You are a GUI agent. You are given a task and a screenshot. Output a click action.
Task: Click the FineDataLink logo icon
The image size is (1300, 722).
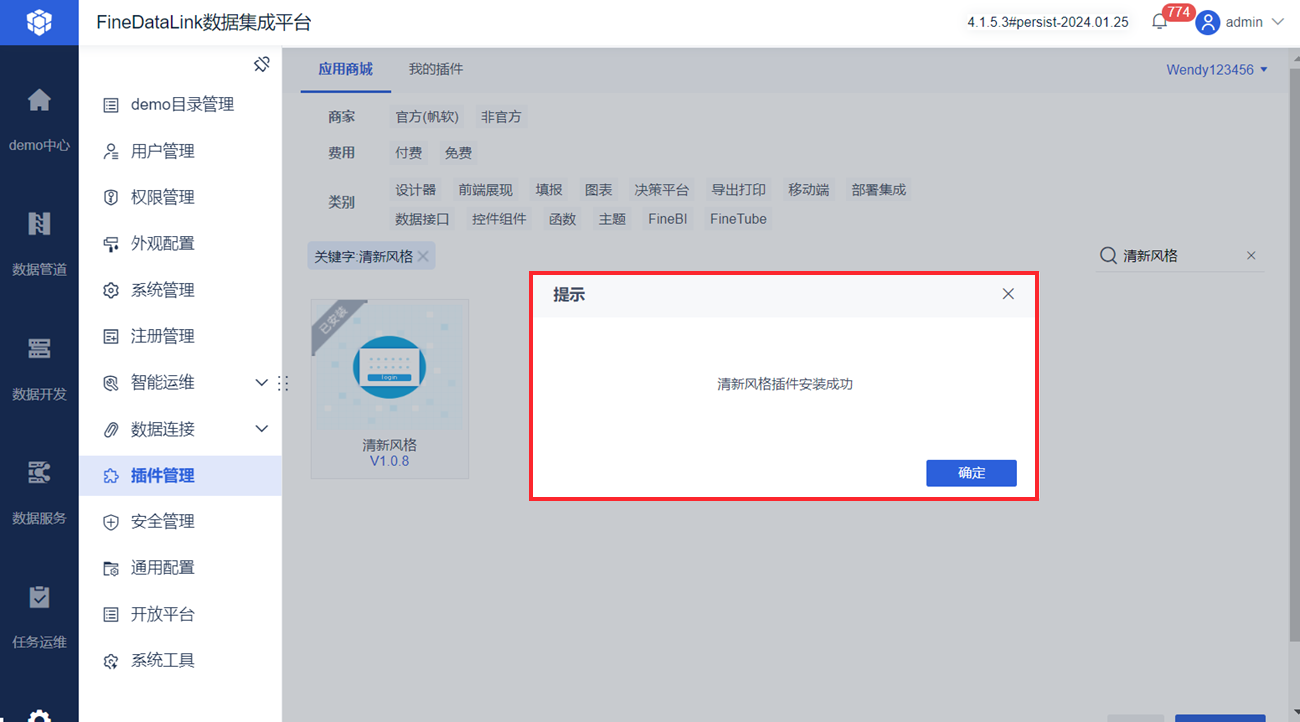pos(39,22)
